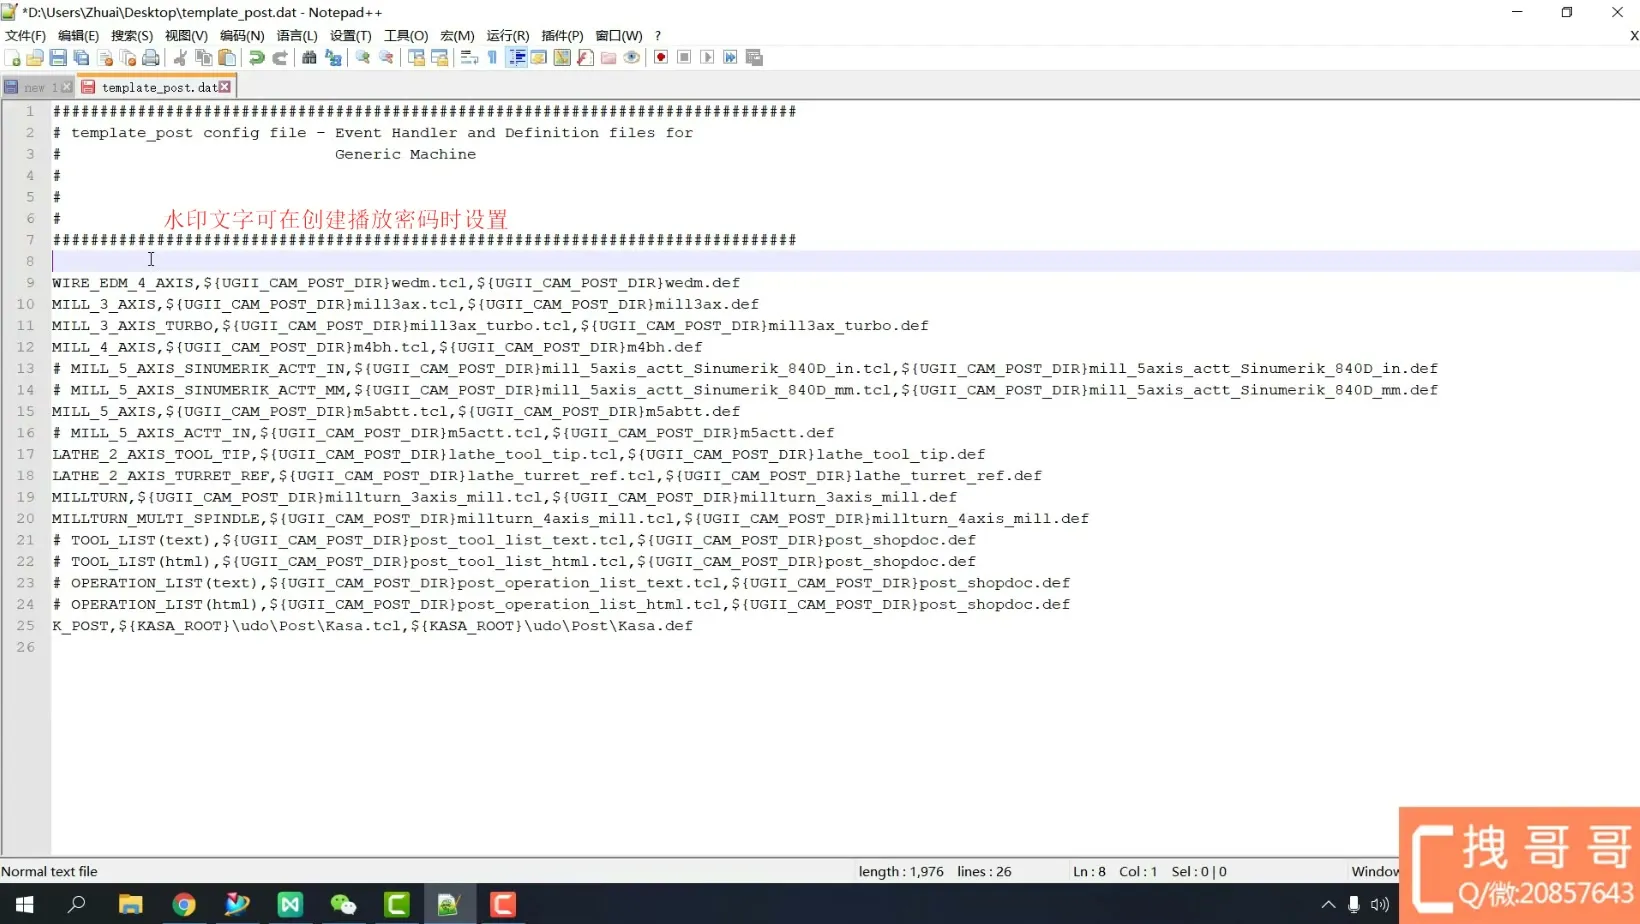Click the Cut scissors icon
This screenshot has width=1640, height=924.
[180, 58]
